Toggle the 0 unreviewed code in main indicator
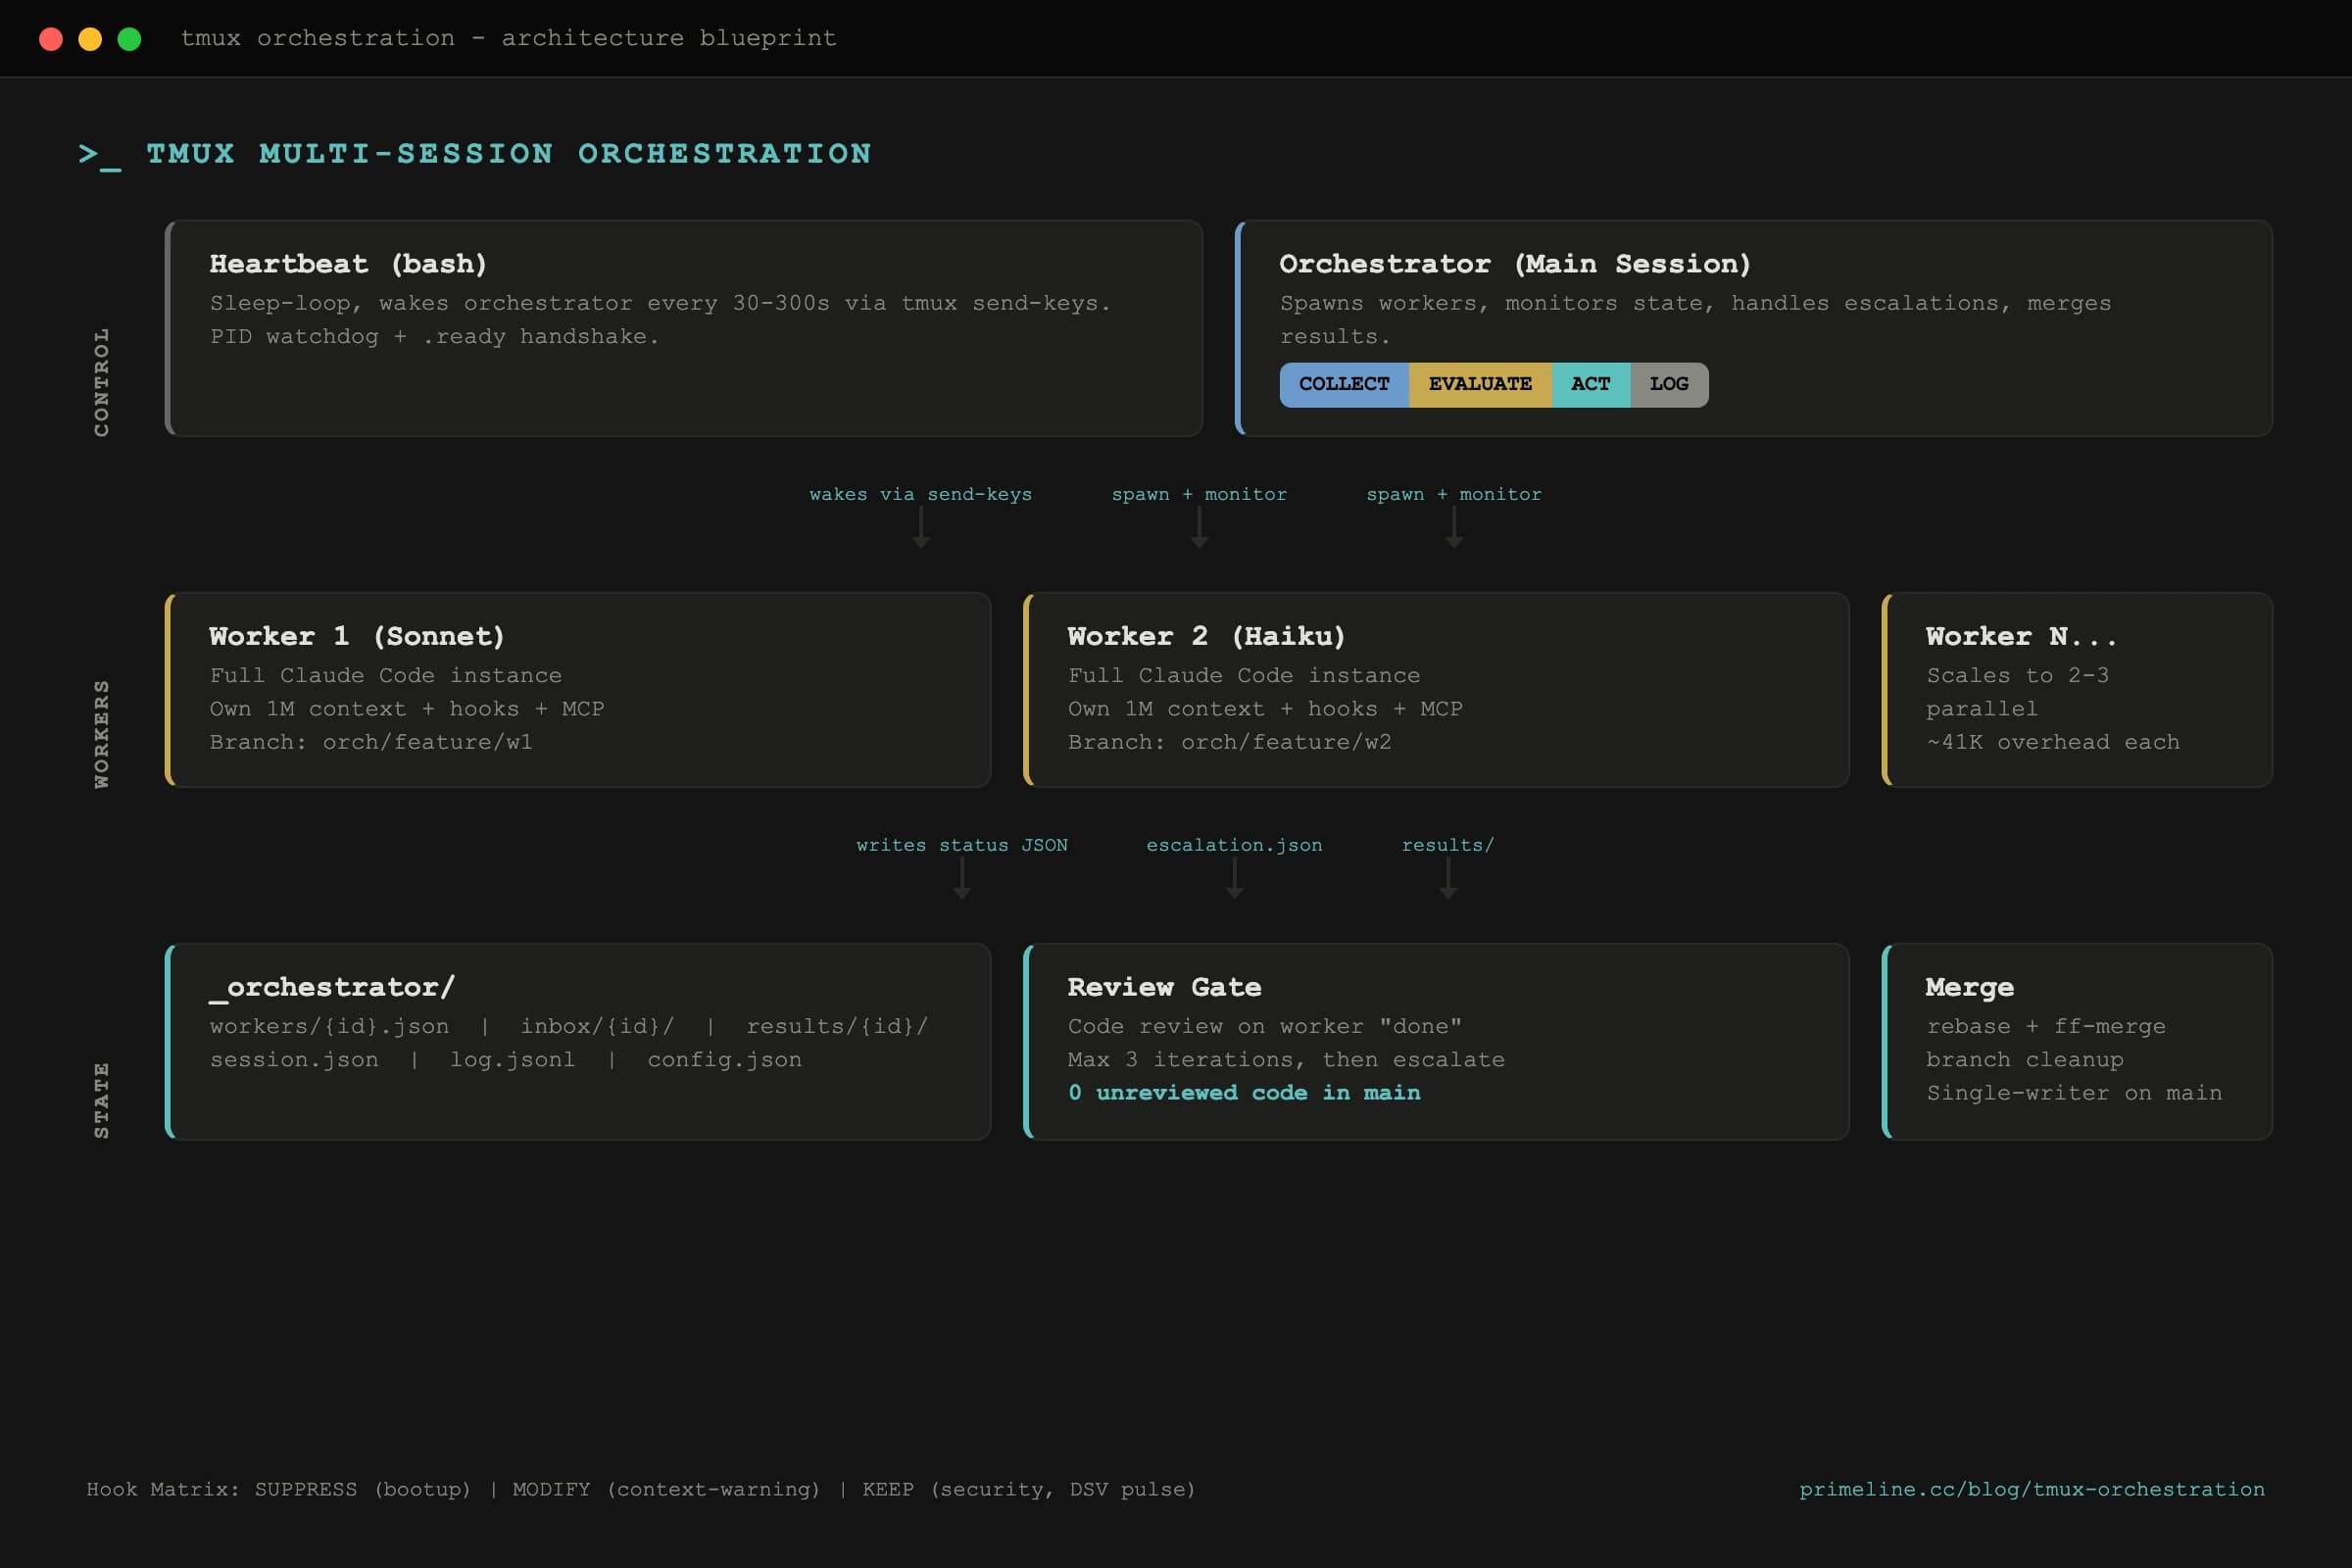The width and height of the screenshot is (2352, 1568). click(1244, 1093)
